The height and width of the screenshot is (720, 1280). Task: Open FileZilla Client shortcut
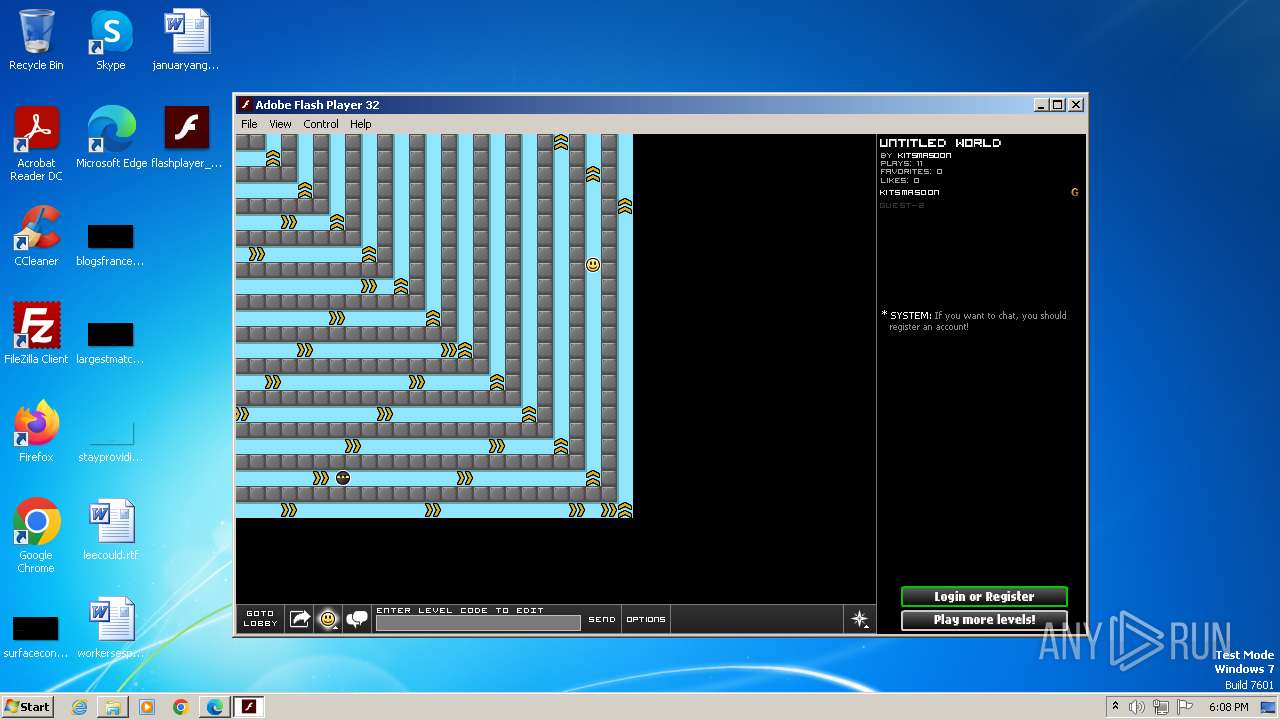click(36, 335)
